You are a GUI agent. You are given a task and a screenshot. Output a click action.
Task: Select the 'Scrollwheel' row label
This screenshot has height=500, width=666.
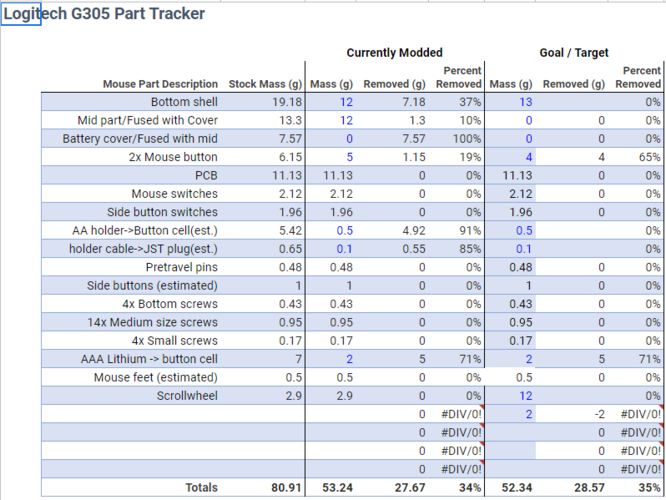click(187, 395)
